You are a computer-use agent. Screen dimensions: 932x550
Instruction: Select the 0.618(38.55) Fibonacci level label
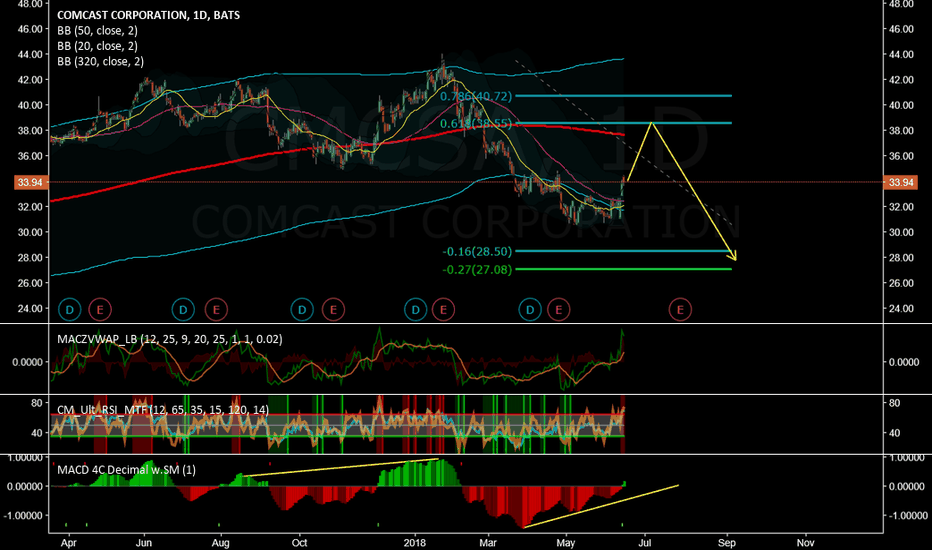point(476,123)
